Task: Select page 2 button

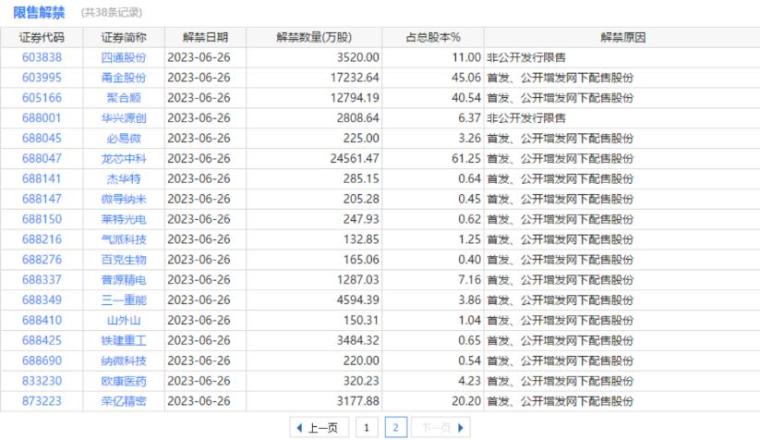Action: 395,428
